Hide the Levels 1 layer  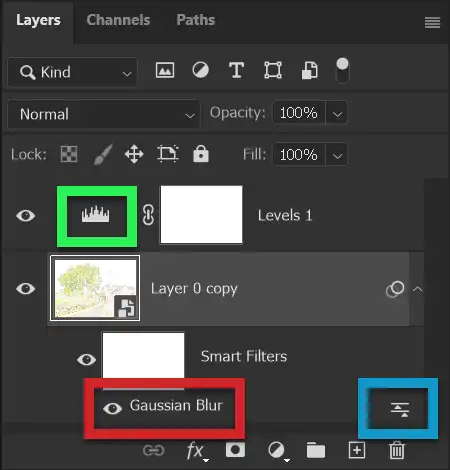[26, 216]
